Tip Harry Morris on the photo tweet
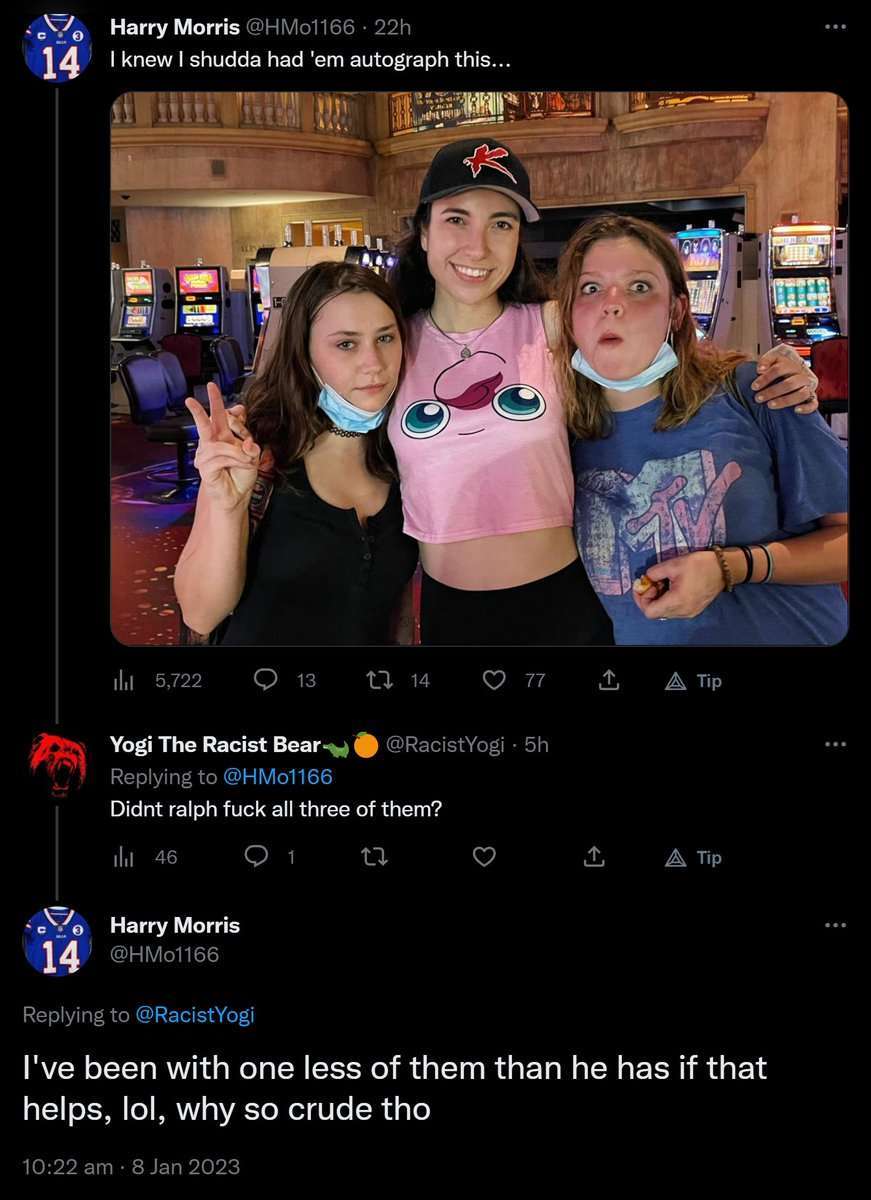Screen dimensions: 871x1200 tap(694, 681)
